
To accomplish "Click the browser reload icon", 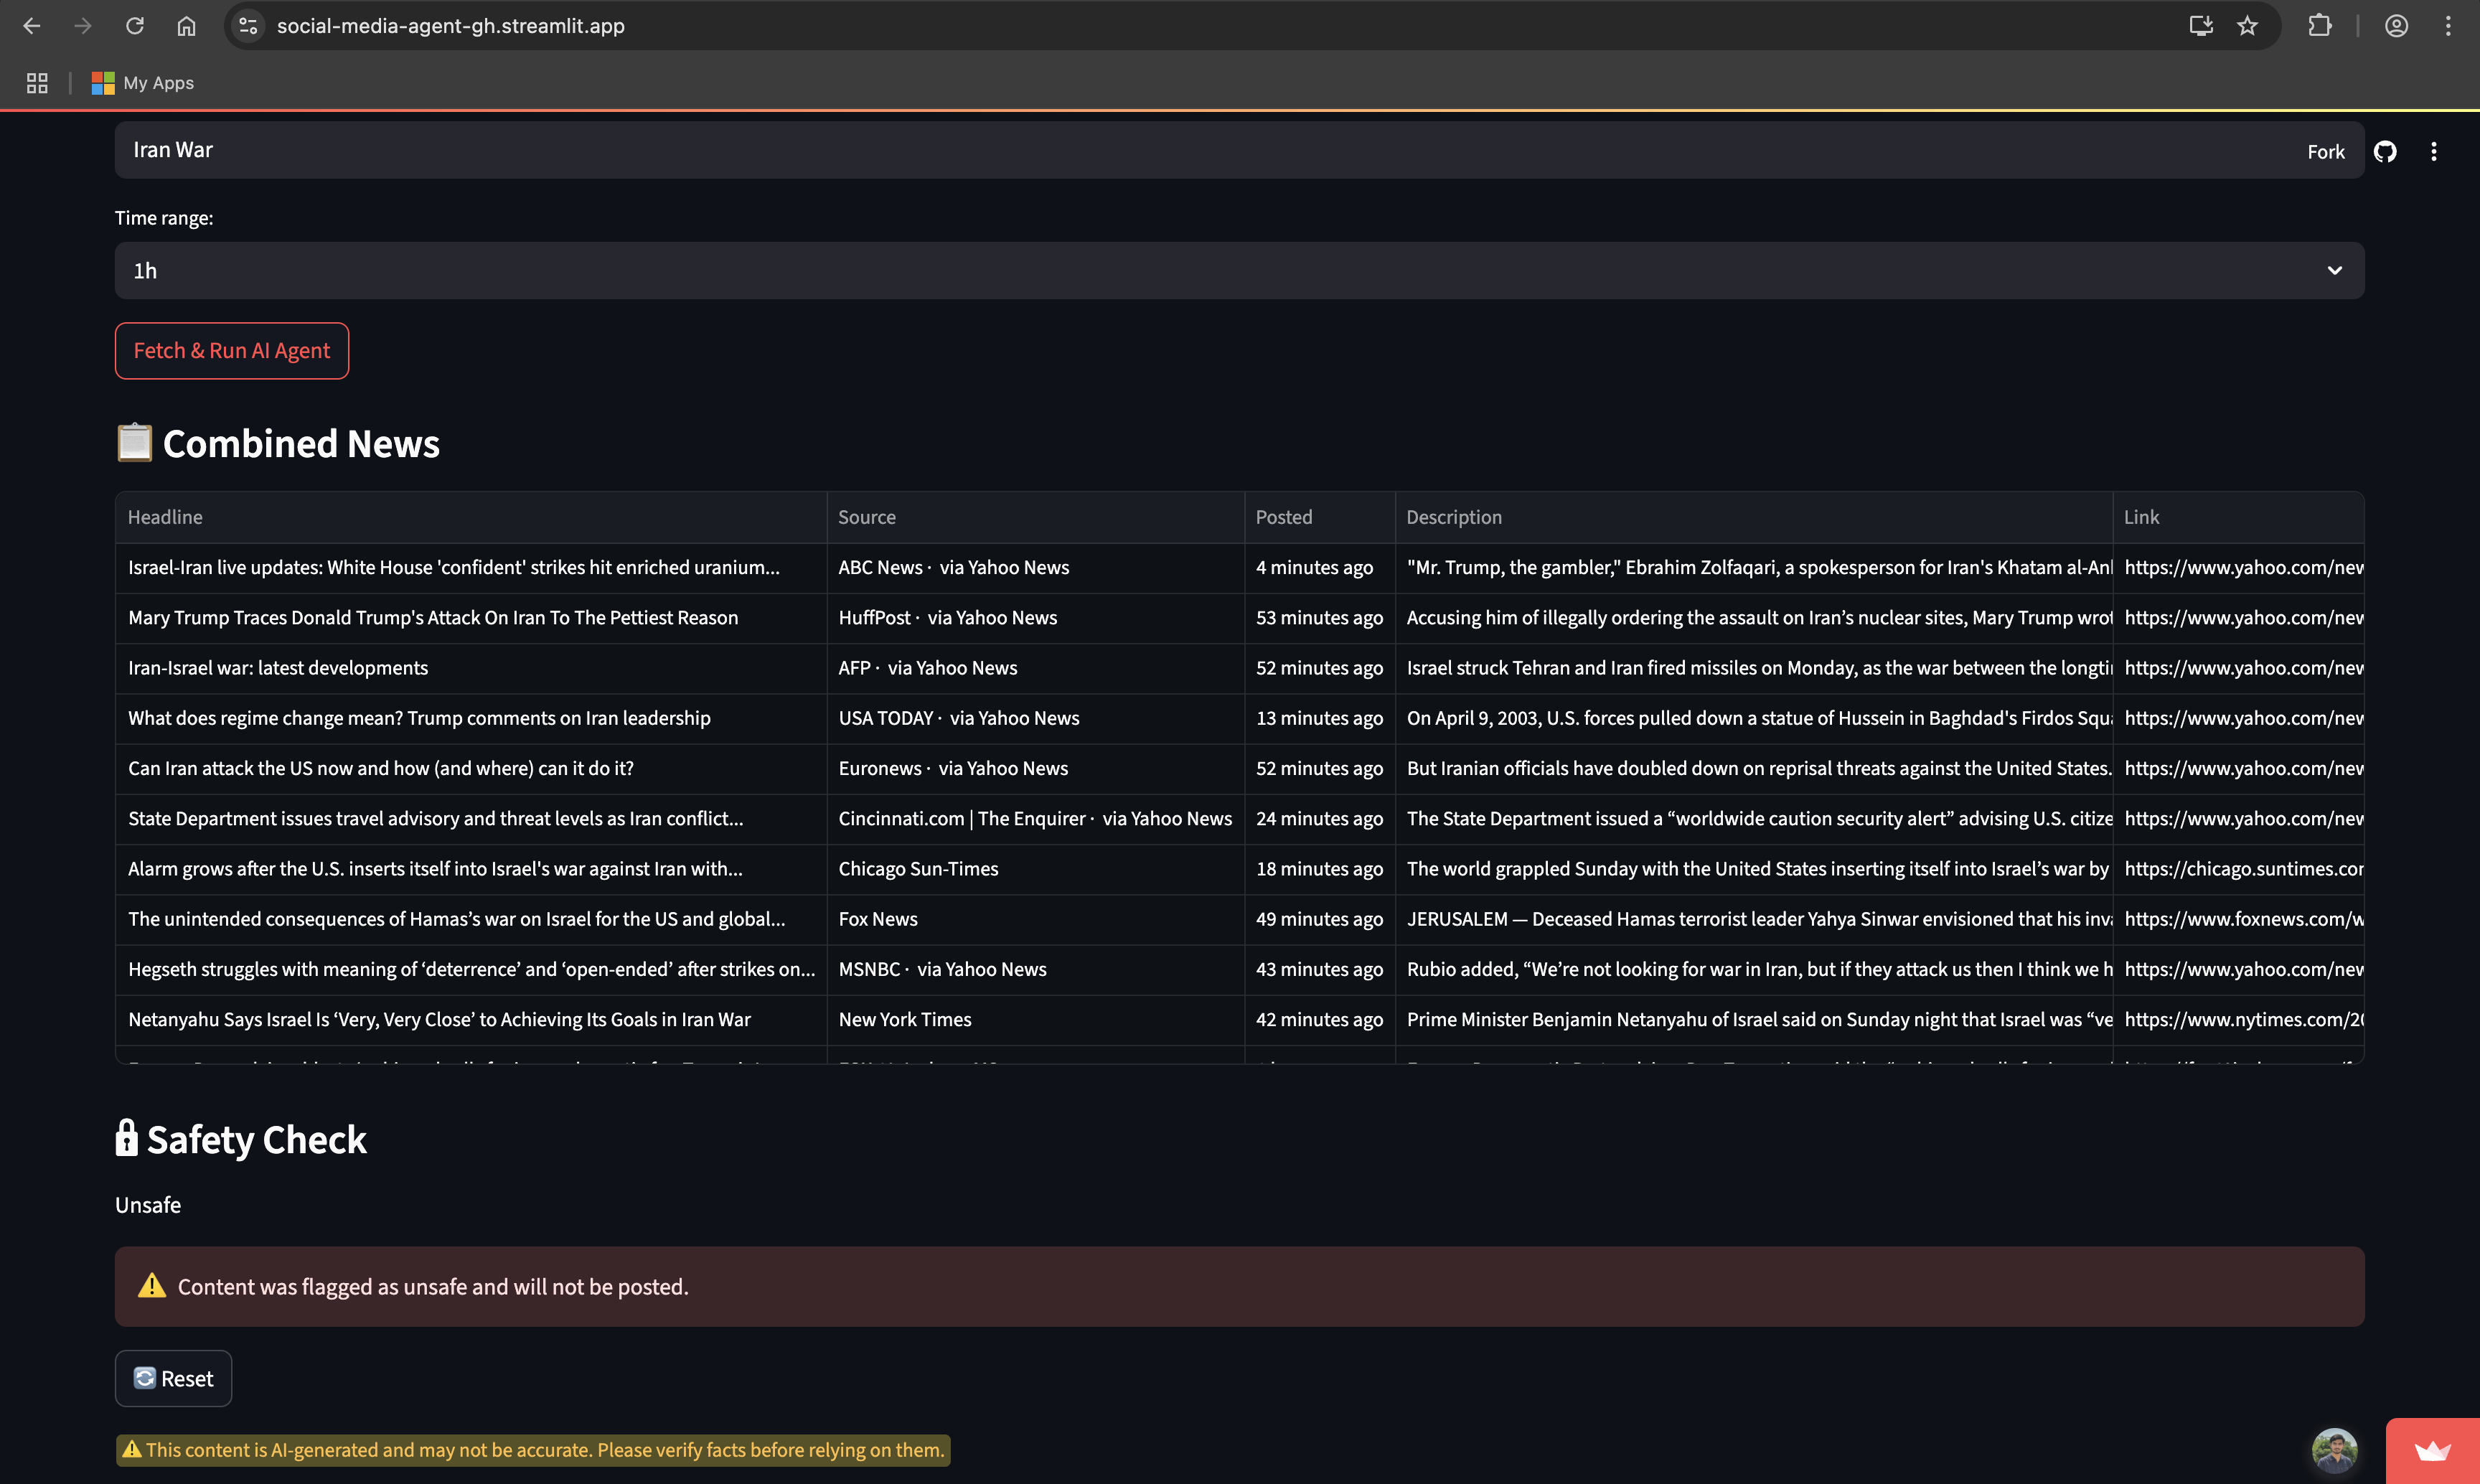I will (135, 26).
